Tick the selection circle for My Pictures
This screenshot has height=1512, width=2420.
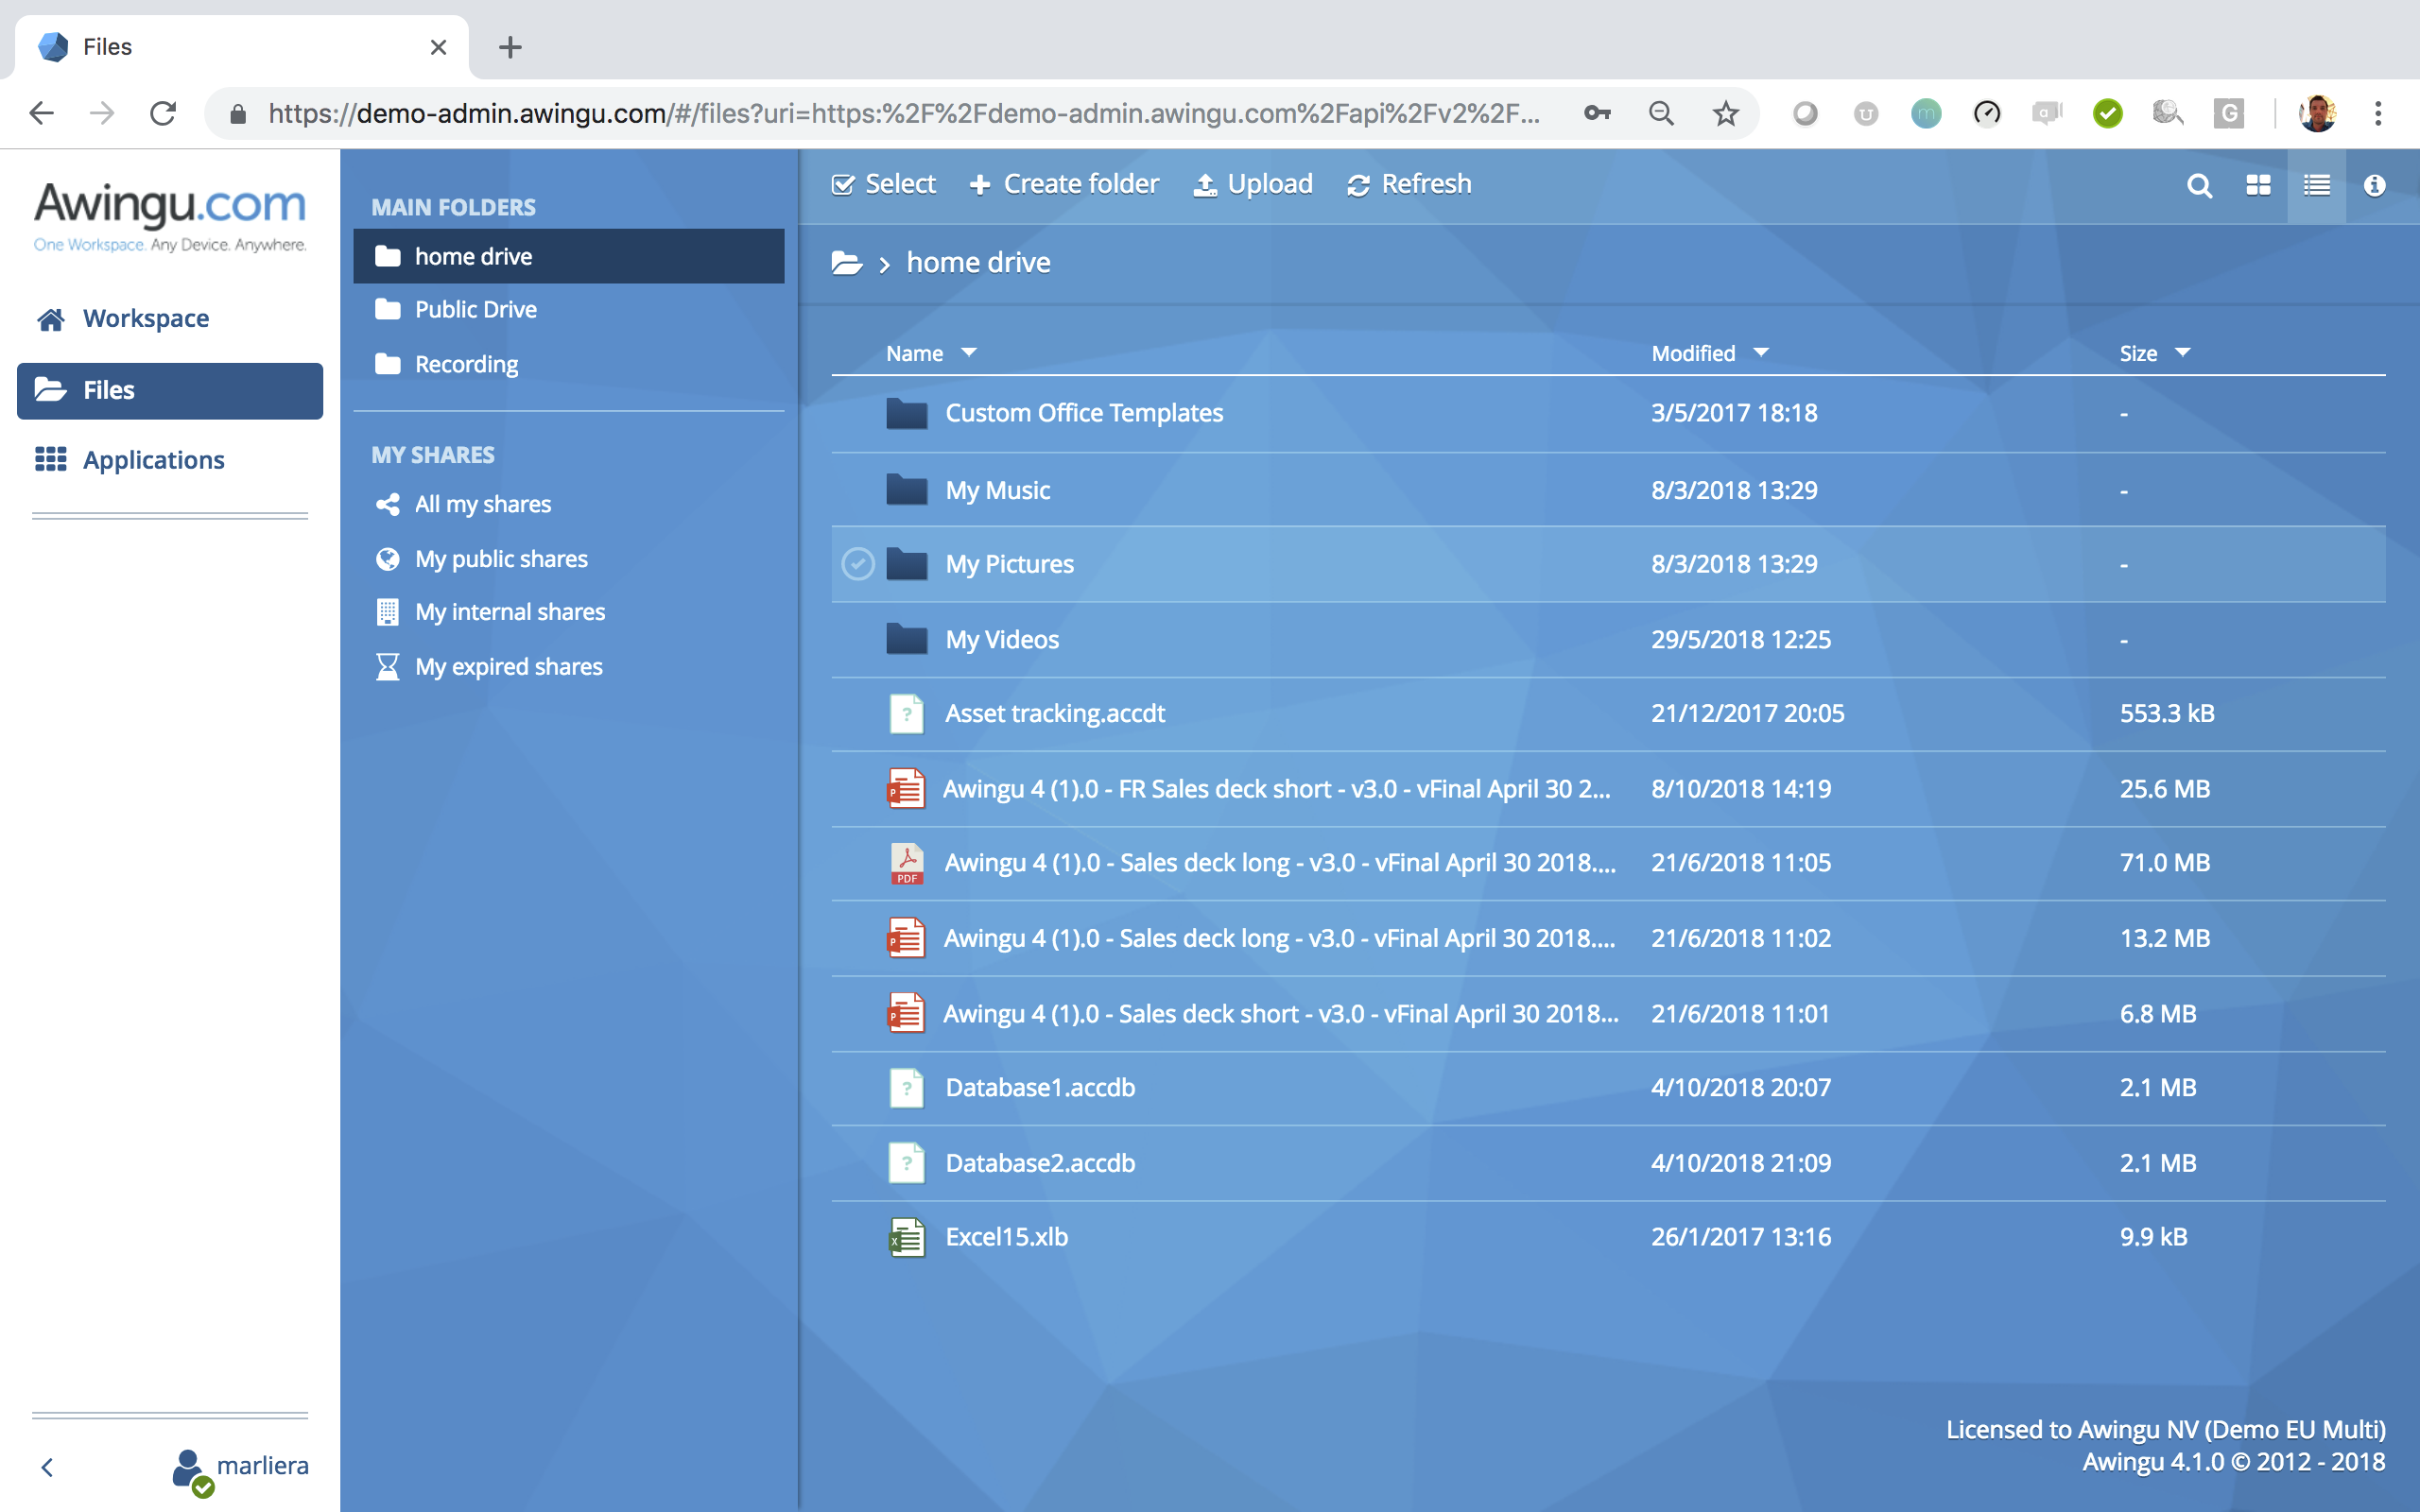click(858, 564)
